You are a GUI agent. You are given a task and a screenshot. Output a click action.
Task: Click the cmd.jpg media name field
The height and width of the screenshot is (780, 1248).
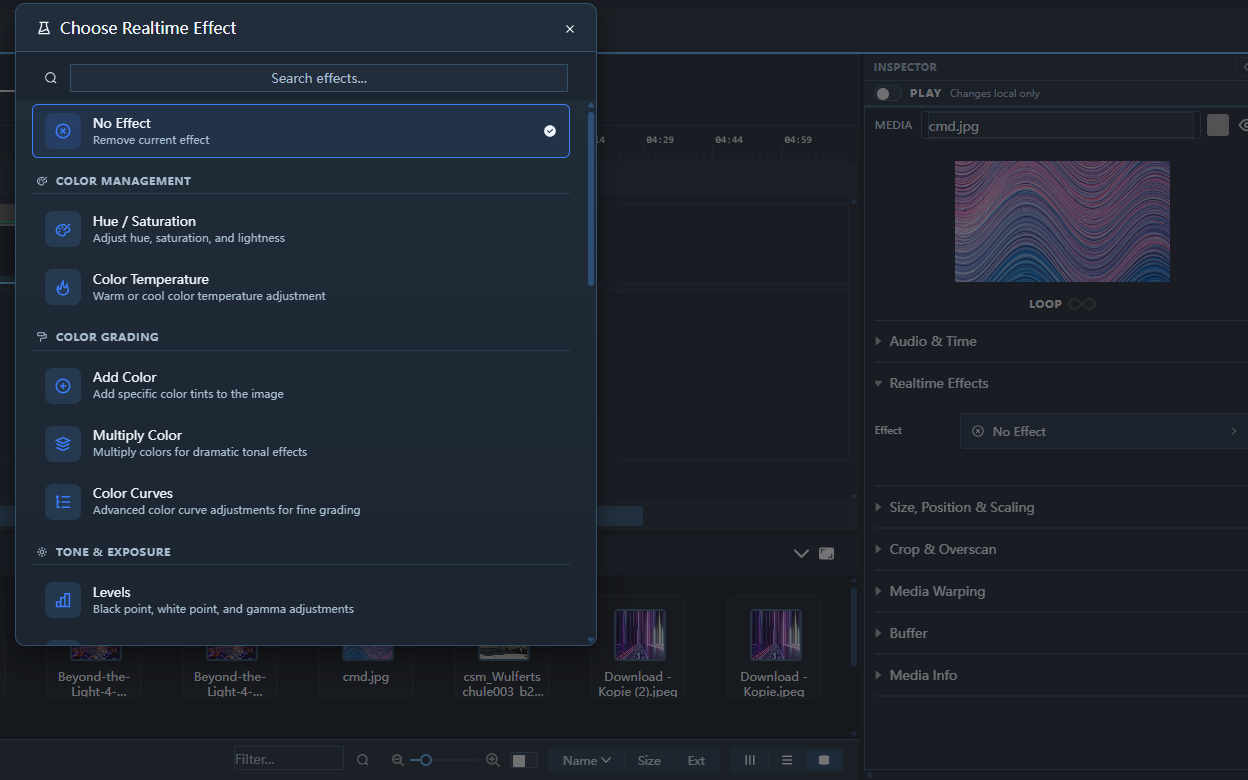coord(1061,126)
